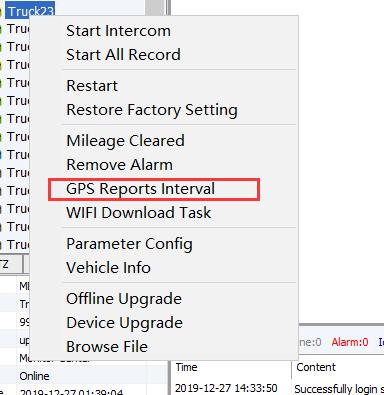Click the Time column header

point(187,367)
